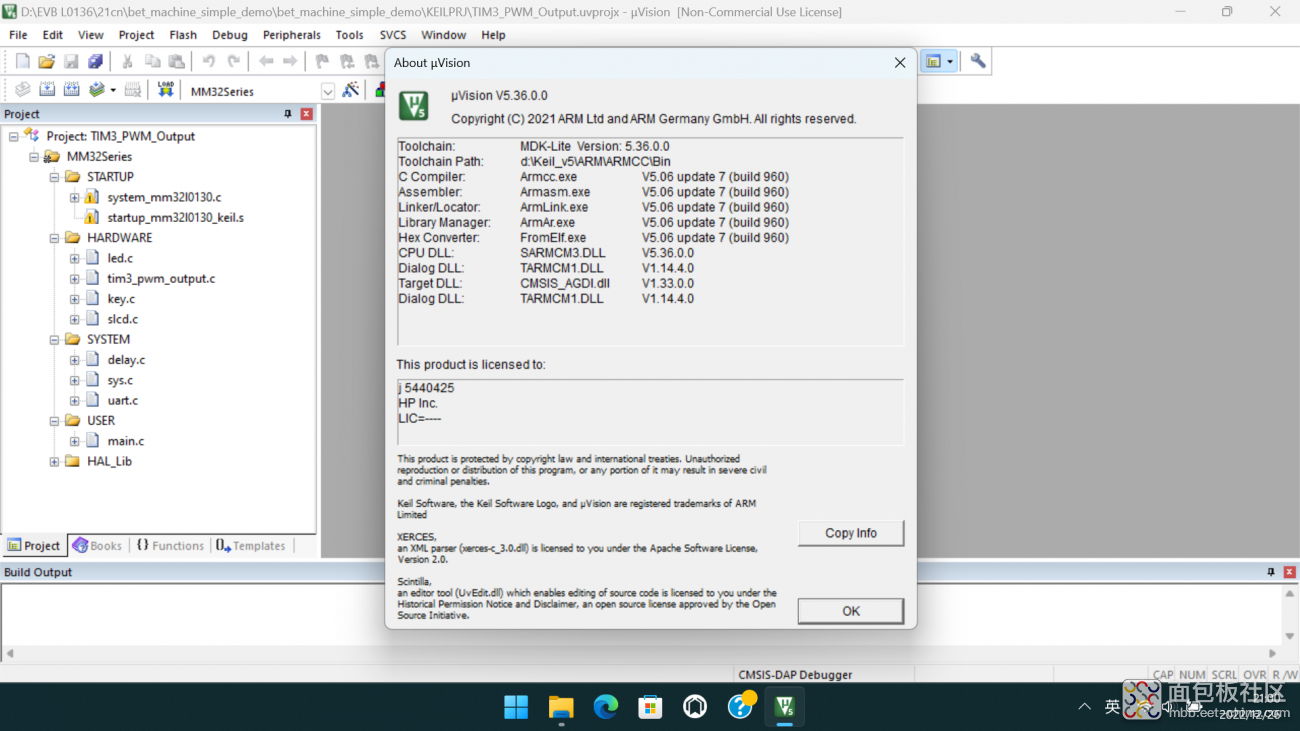
Task: Click the Build target icon
Action: pyautogui.click(x=46, y=90)
